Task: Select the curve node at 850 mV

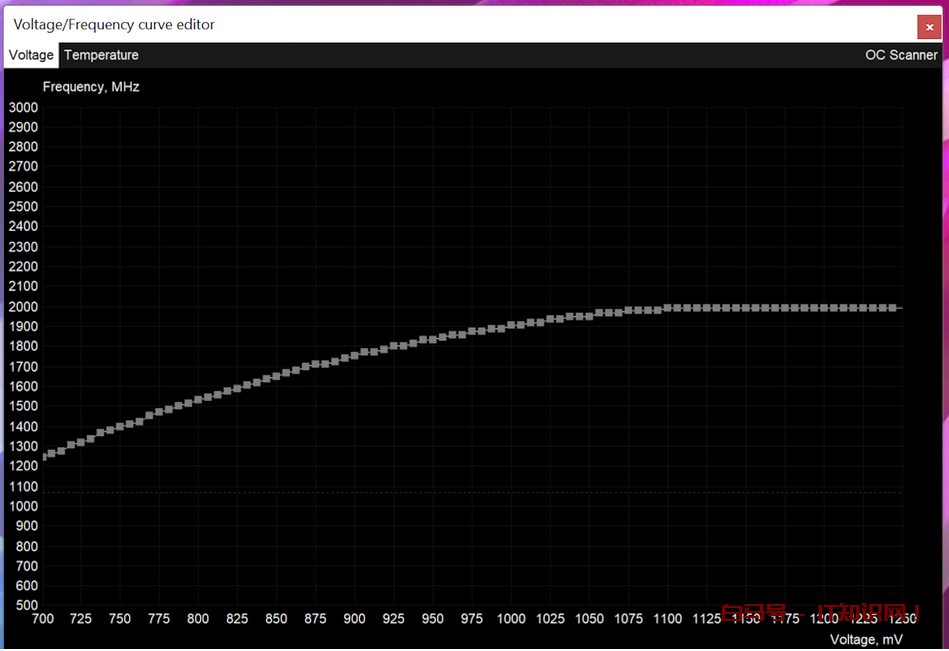Action: click(276, 376)
